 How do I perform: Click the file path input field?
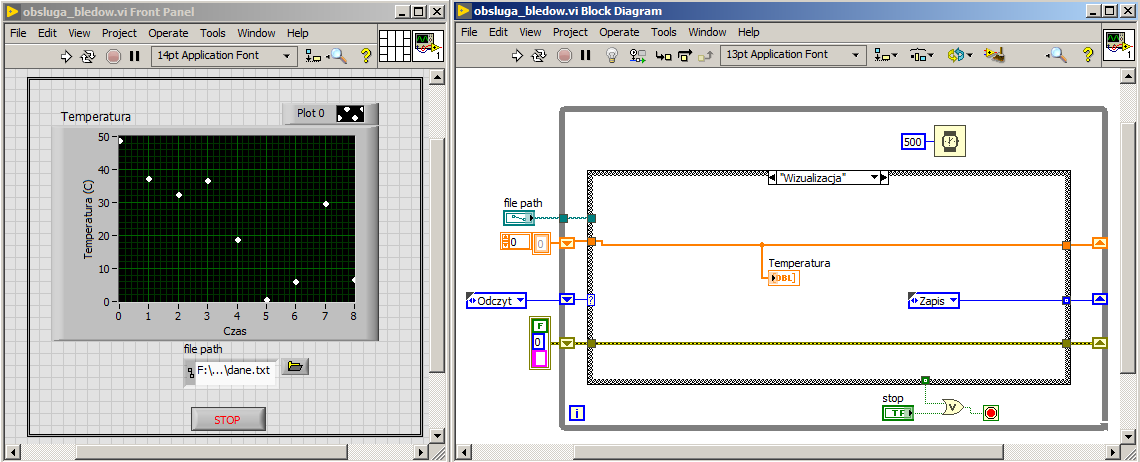[x=232, y=370]
